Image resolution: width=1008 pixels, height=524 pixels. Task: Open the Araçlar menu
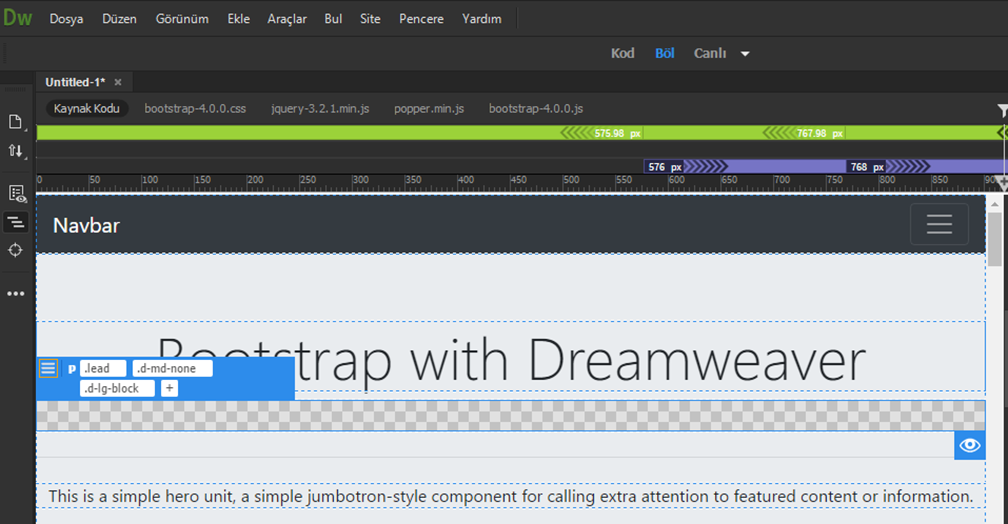[x=287, y=19]
